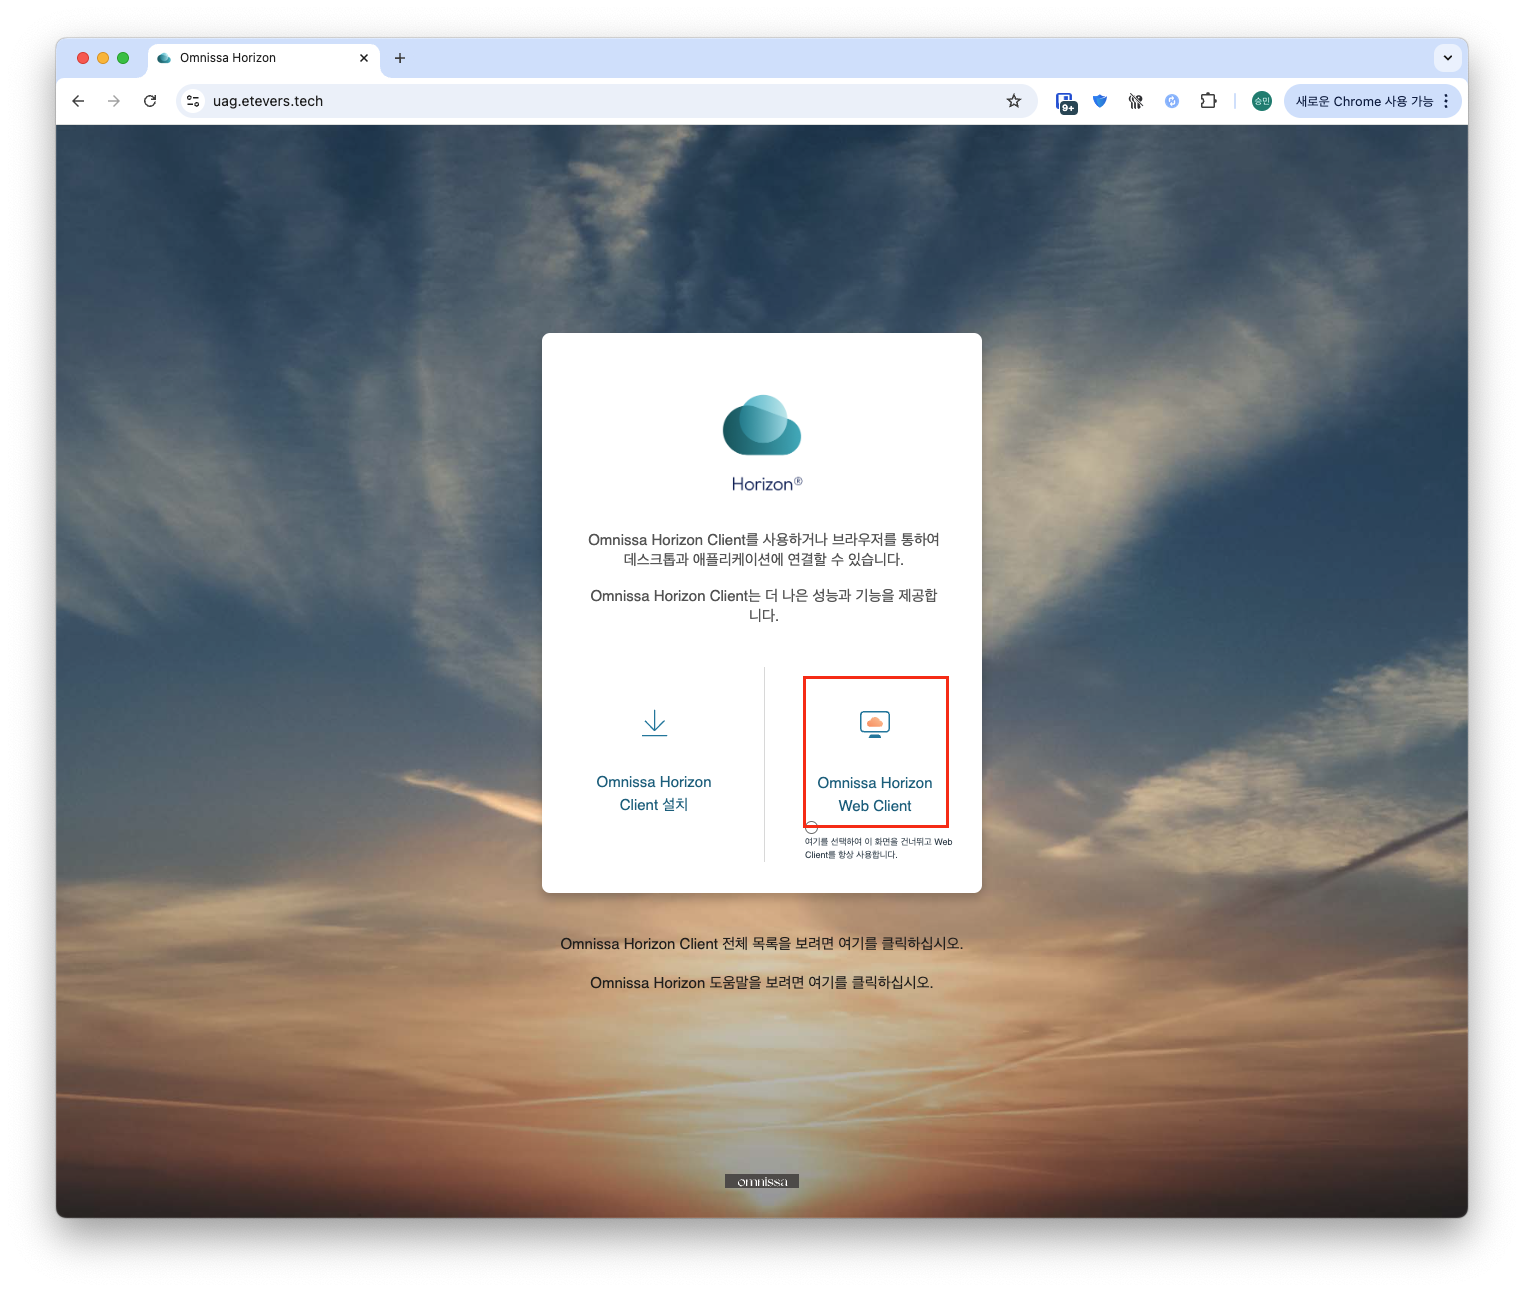This screenshot has height=1292, width=1524.
Task: Click the crossed-out key extension icon
Action: pyautogui.click(x=1136, y=101)
